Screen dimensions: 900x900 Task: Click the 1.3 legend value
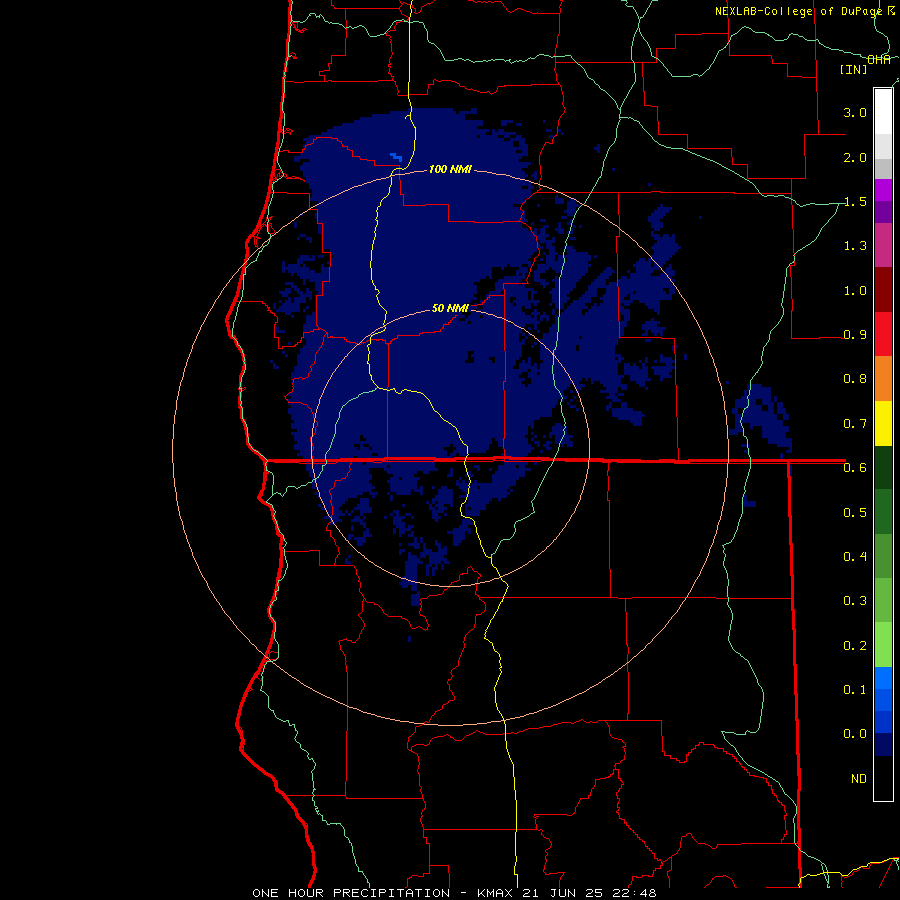[855, 246]
